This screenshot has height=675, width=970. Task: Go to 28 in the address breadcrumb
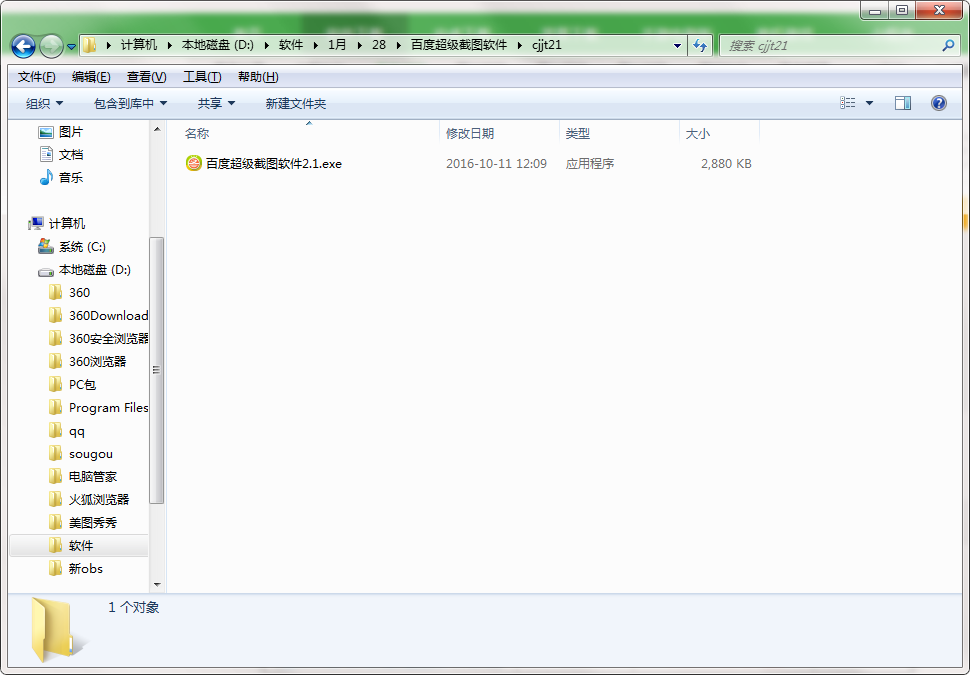pos(379,45)
